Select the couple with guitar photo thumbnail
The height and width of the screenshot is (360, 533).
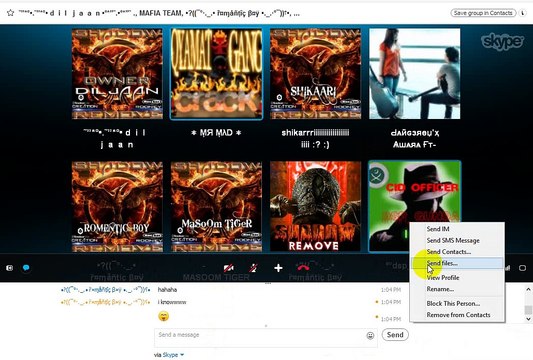415,74
